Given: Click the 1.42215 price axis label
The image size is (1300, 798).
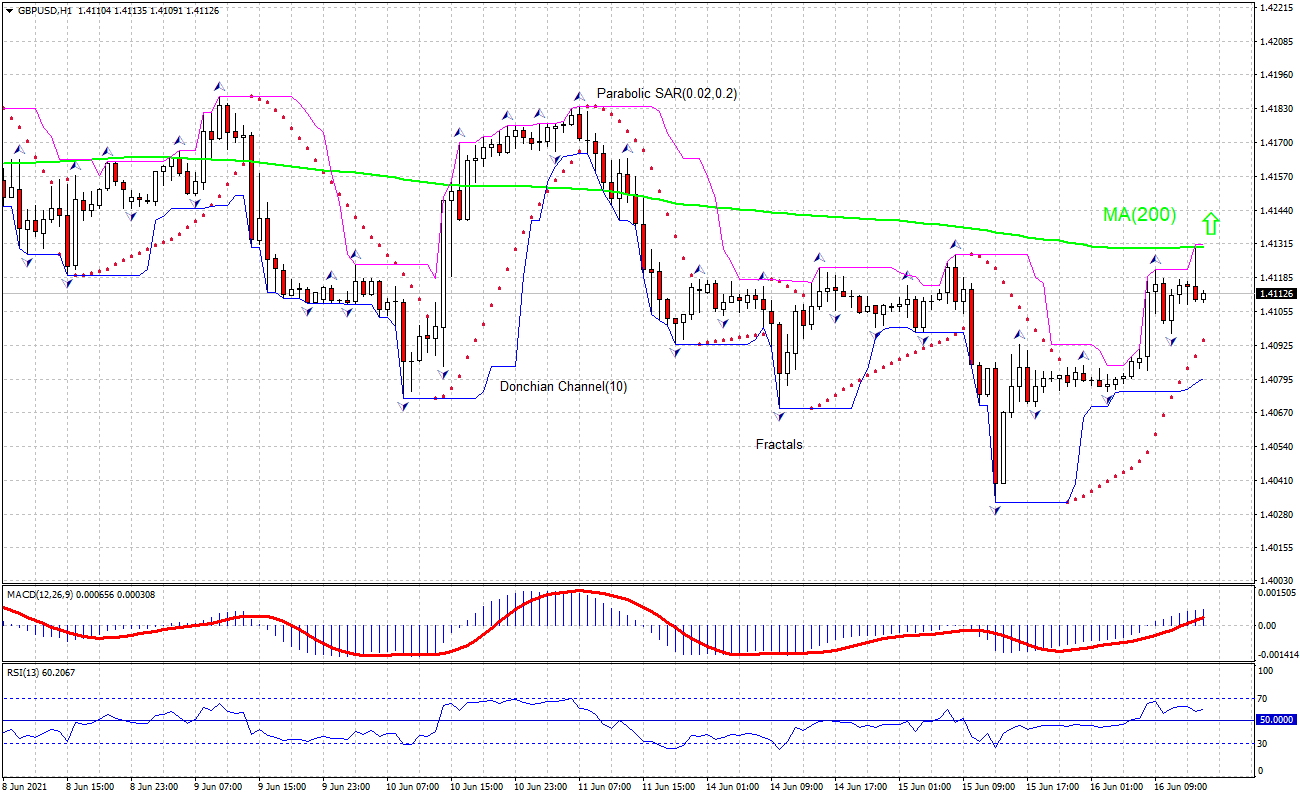Looking at the screenshot, I should (x=1274, y=8).
